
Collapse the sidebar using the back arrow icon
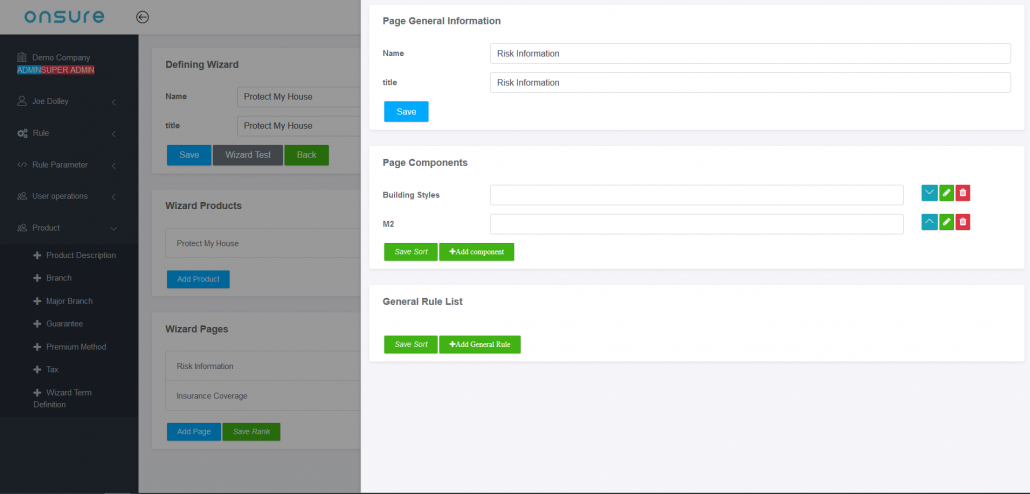pos(143,17)
